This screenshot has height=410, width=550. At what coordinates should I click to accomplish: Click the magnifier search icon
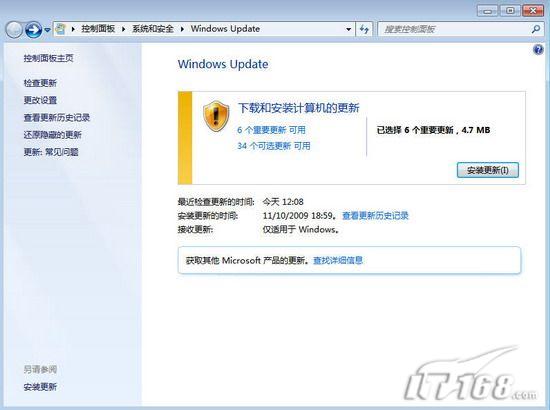click(536, 29)
